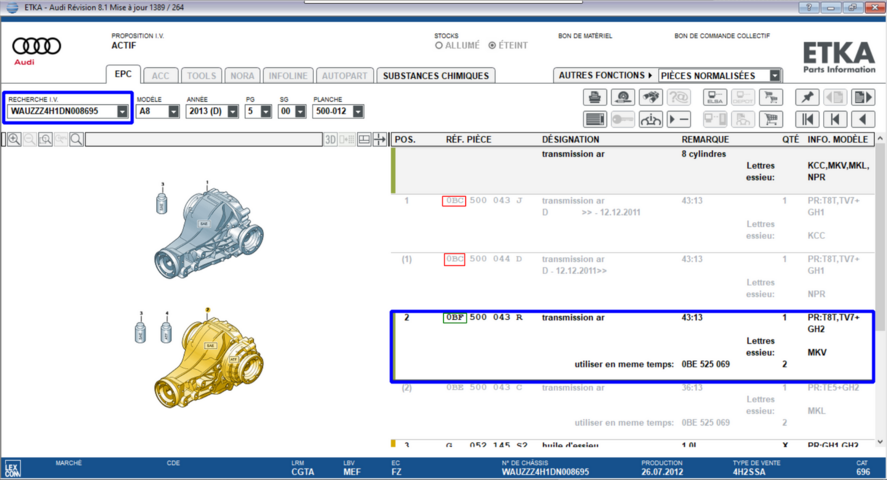Viewport: 887px width, 480px height.
Task: Click the arrow-dash collapse icon
Action: pyautogui.click(x=679, y=119)
